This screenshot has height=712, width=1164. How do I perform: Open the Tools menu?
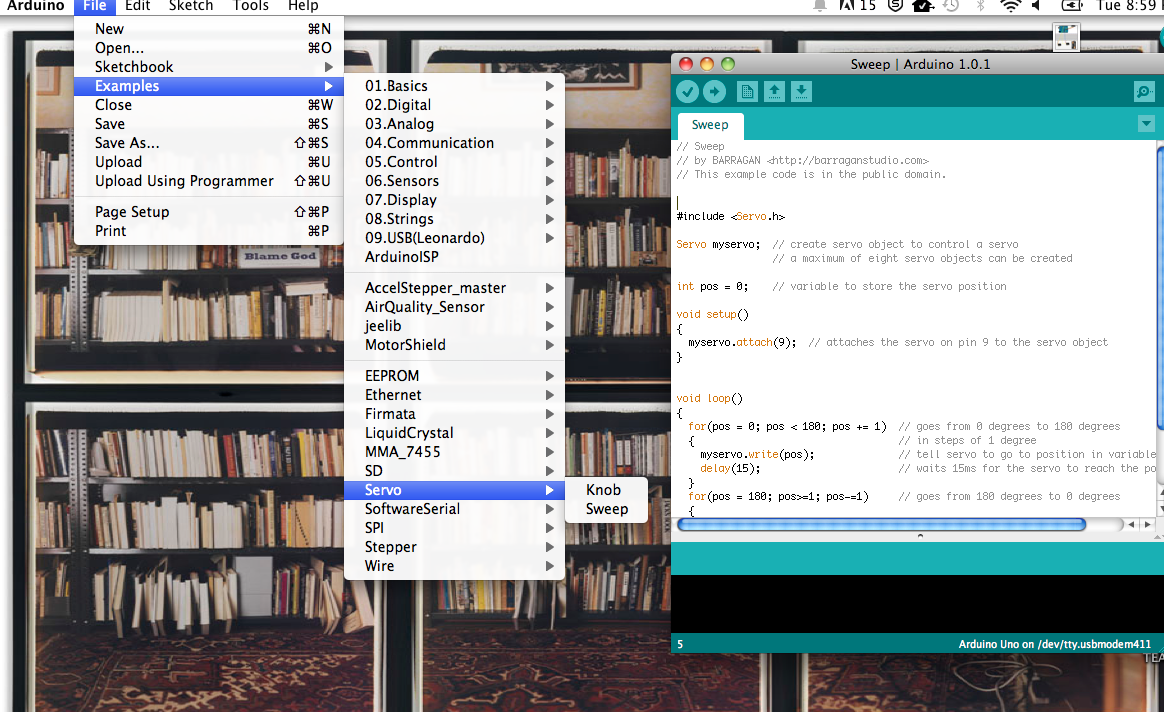click(250, 6)
